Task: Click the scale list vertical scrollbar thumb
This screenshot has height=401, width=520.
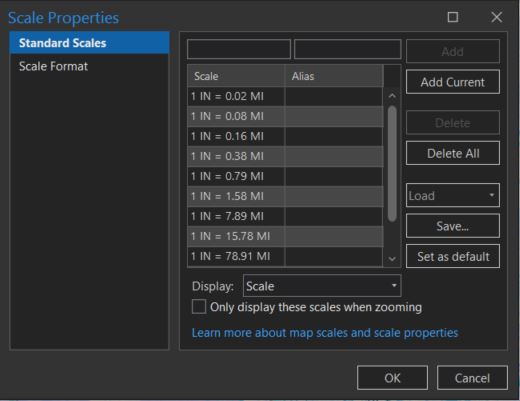Action: point(392,163)
